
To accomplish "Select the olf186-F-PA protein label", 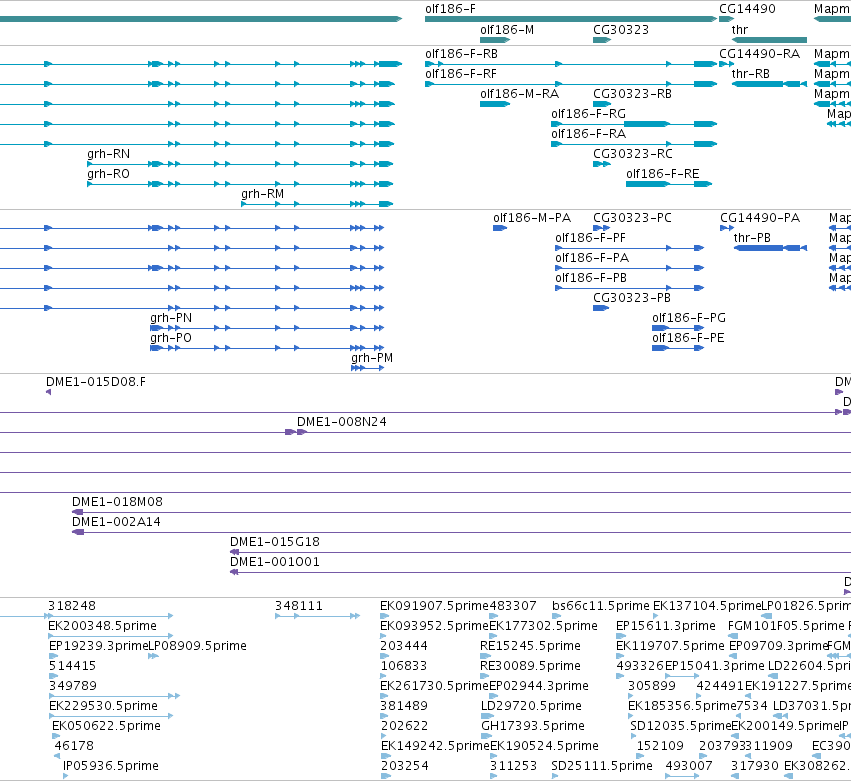I will 592,258.
